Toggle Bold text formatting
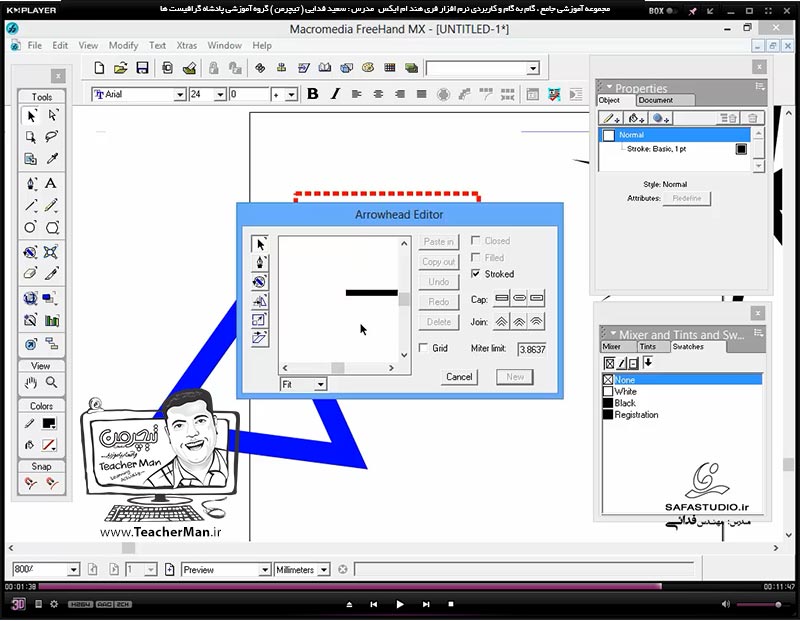 [313, 94]
